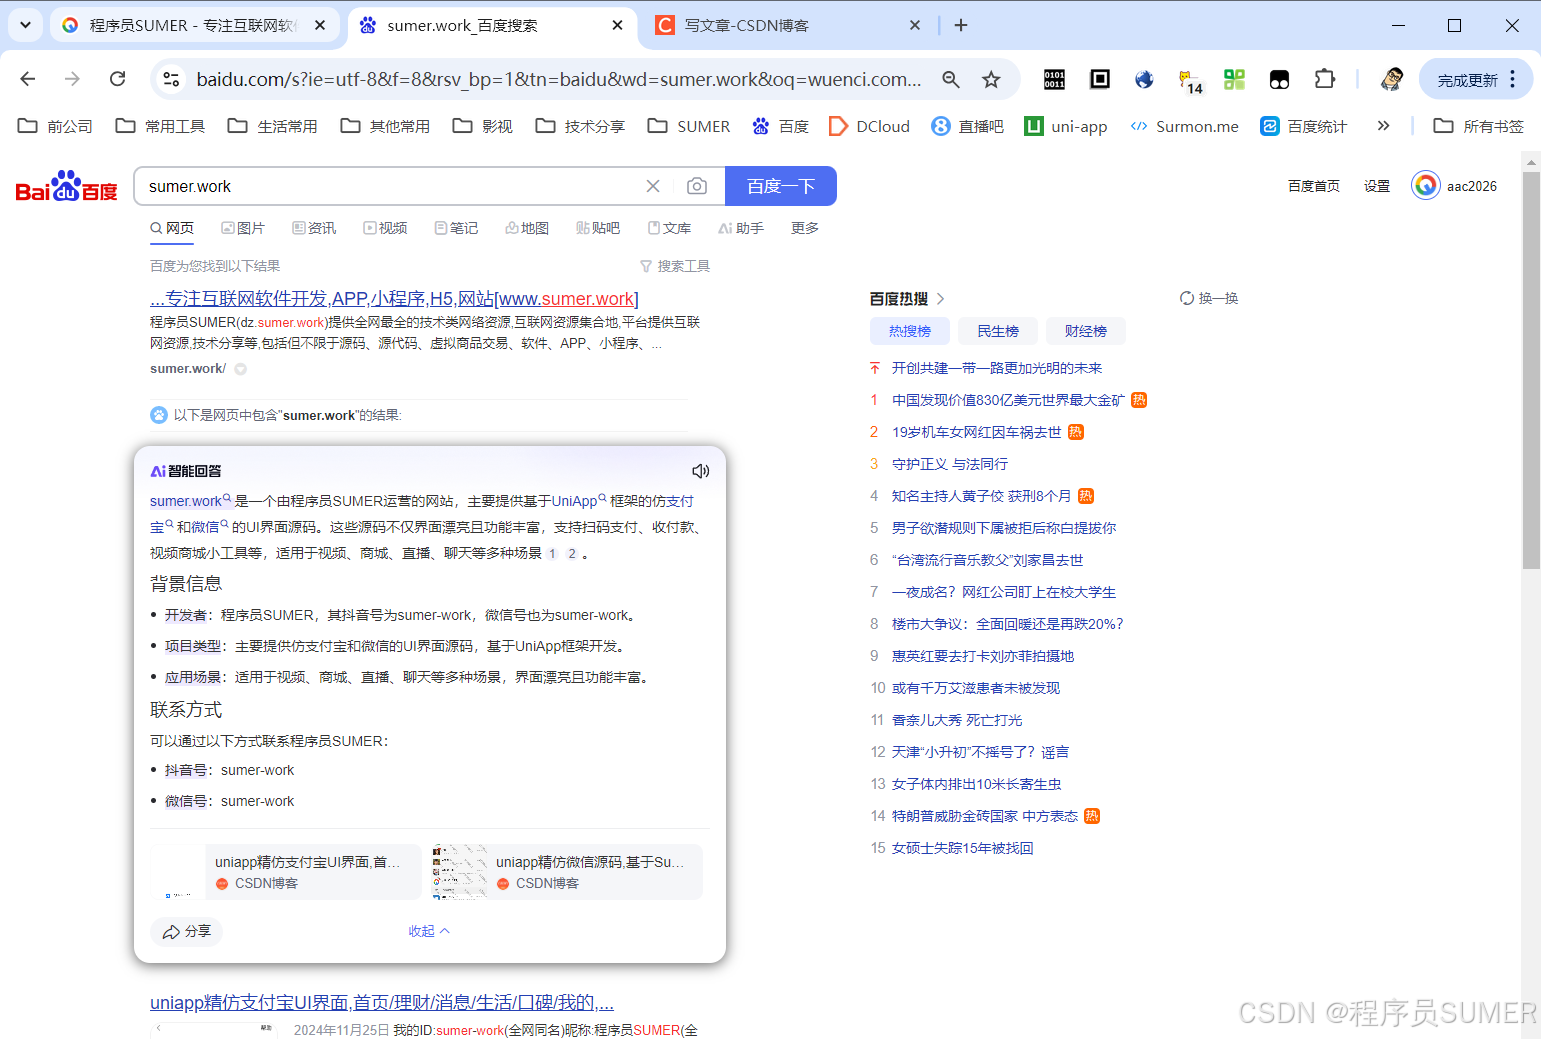Click the browser address bar URL
This screenshot has width=1541, height=1039.
559,79
